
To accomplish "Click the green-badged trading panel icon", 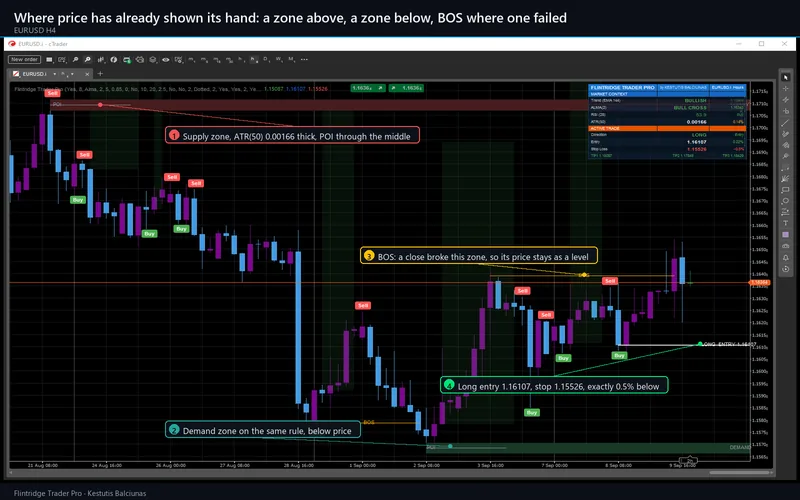I will coord(127,60).
